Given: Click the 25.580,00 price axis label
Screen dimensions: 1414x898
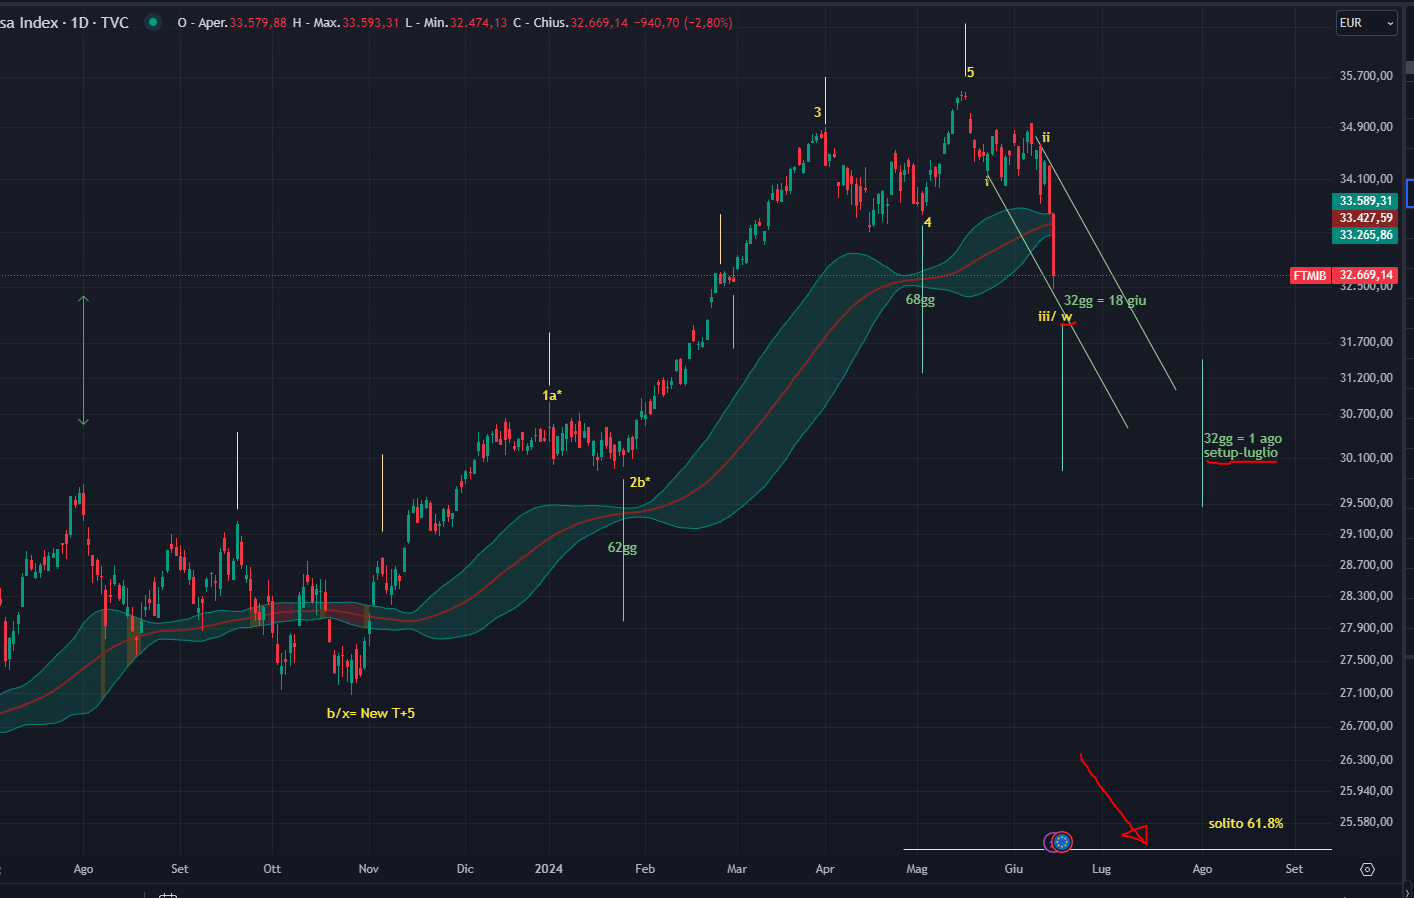Looking at the screenshot, I should 1366,822.
